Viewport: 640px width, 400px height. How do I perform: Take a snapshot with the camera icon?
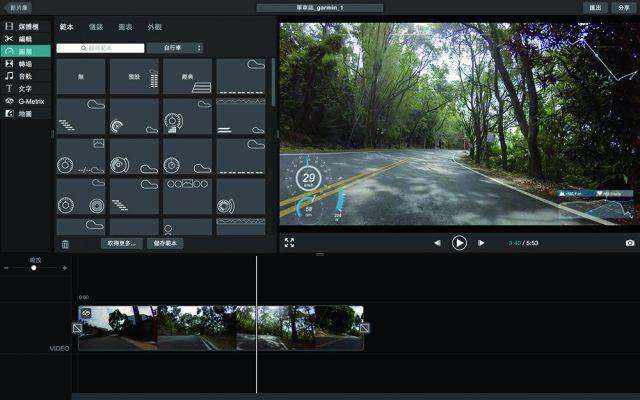tap(630, 243)
